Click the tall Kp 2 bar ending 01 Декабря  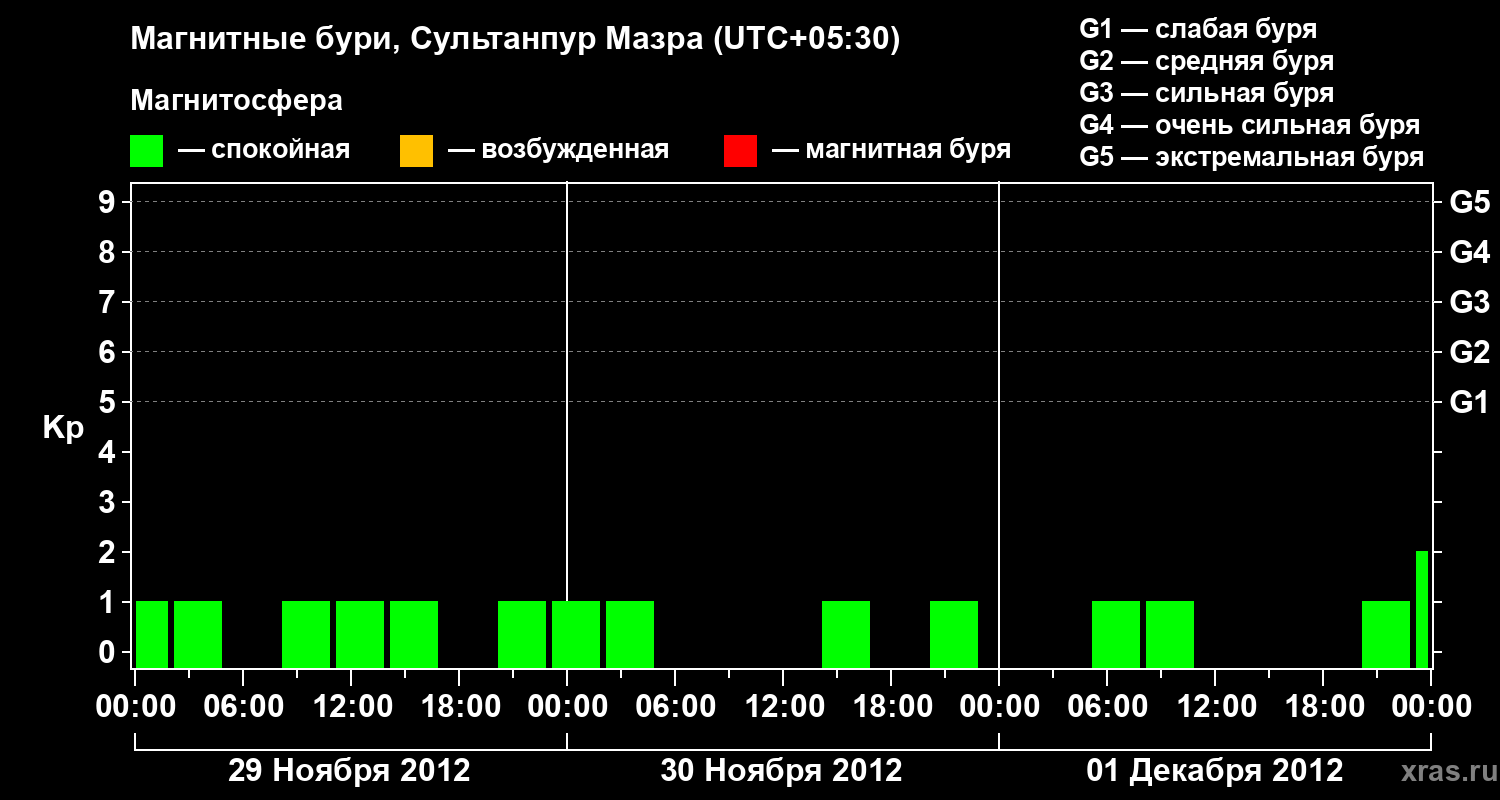click(1422, 609)
